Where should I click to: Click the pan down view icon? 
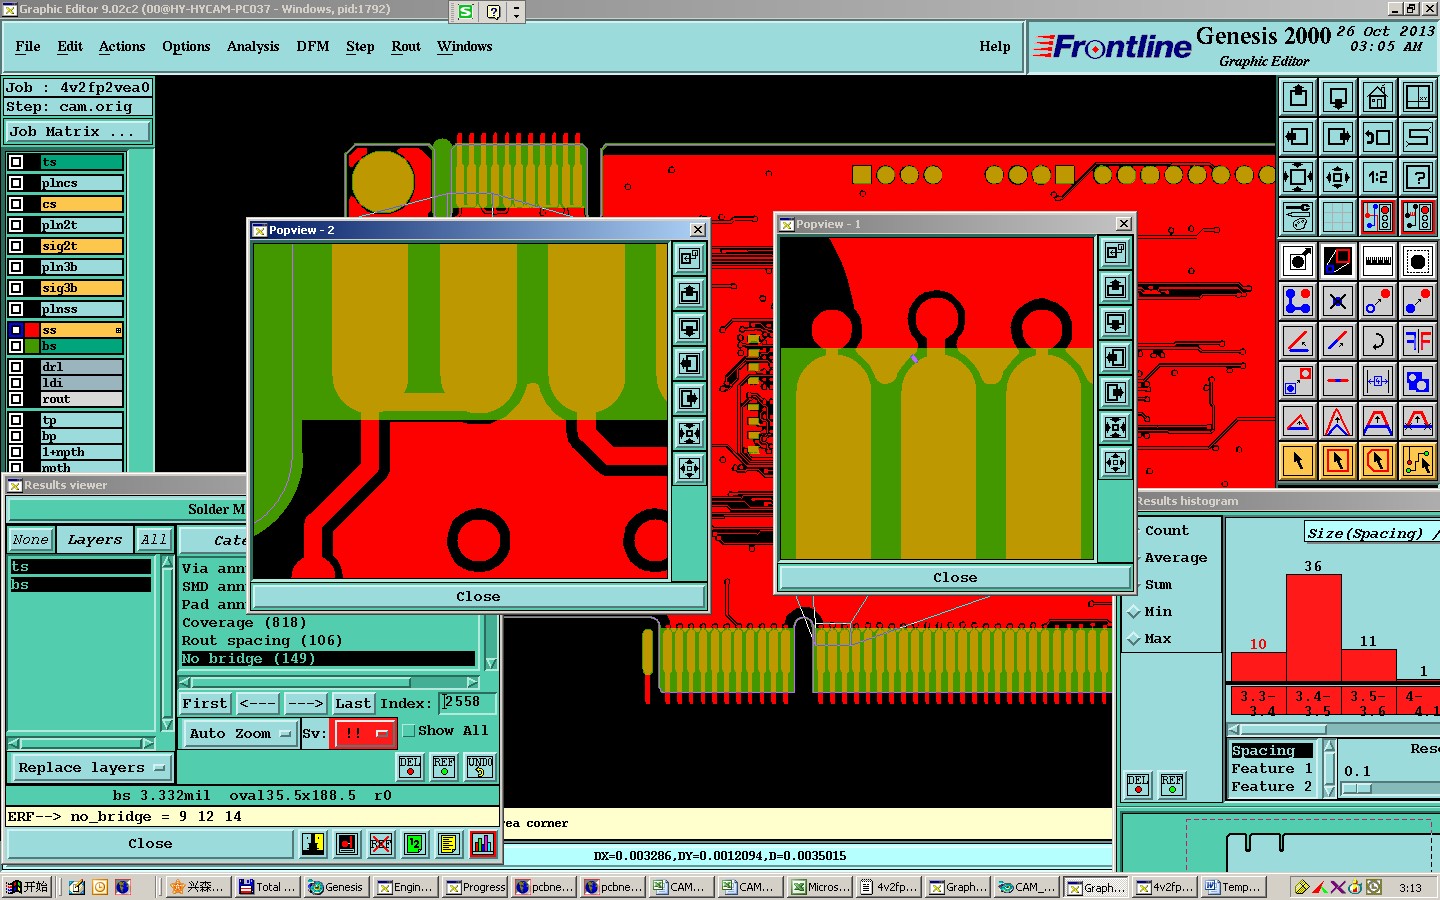pyautogui.click(x=1338, y=97)
